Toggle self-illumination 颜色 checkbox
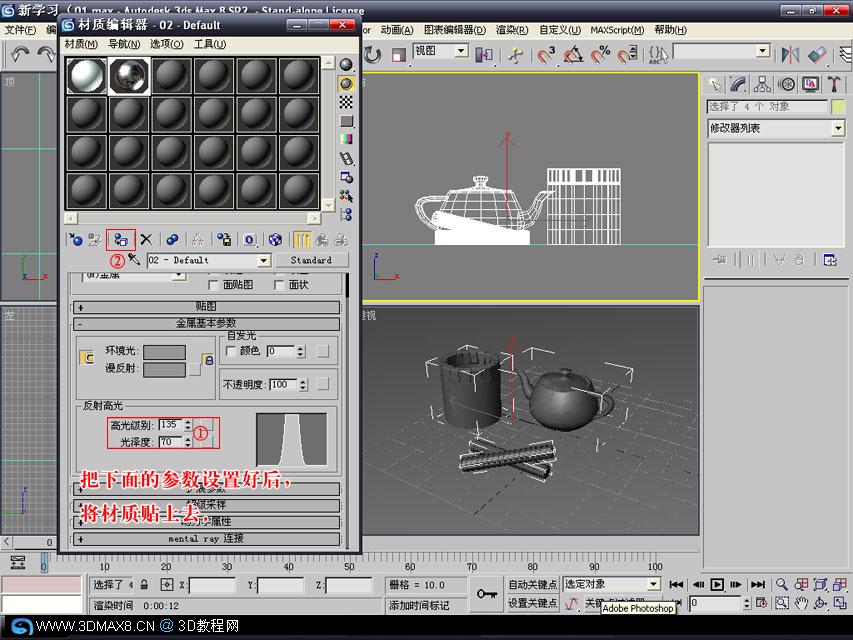 coord(231,351)
